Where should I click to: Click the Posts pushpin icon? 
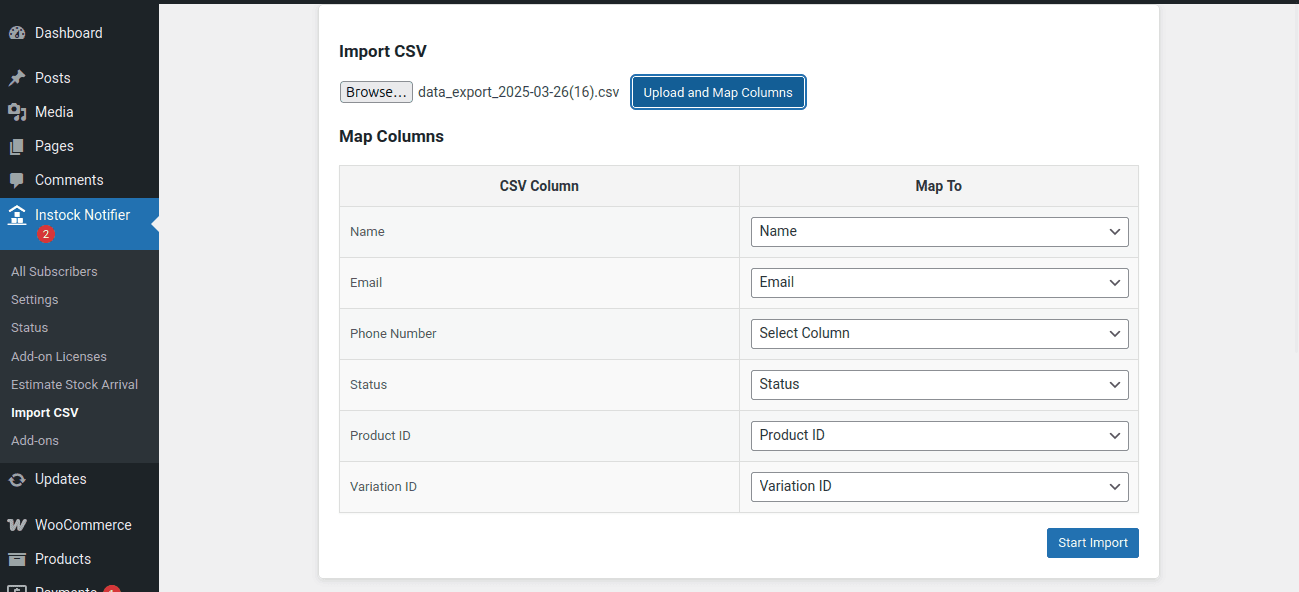[x=17, y=78]
